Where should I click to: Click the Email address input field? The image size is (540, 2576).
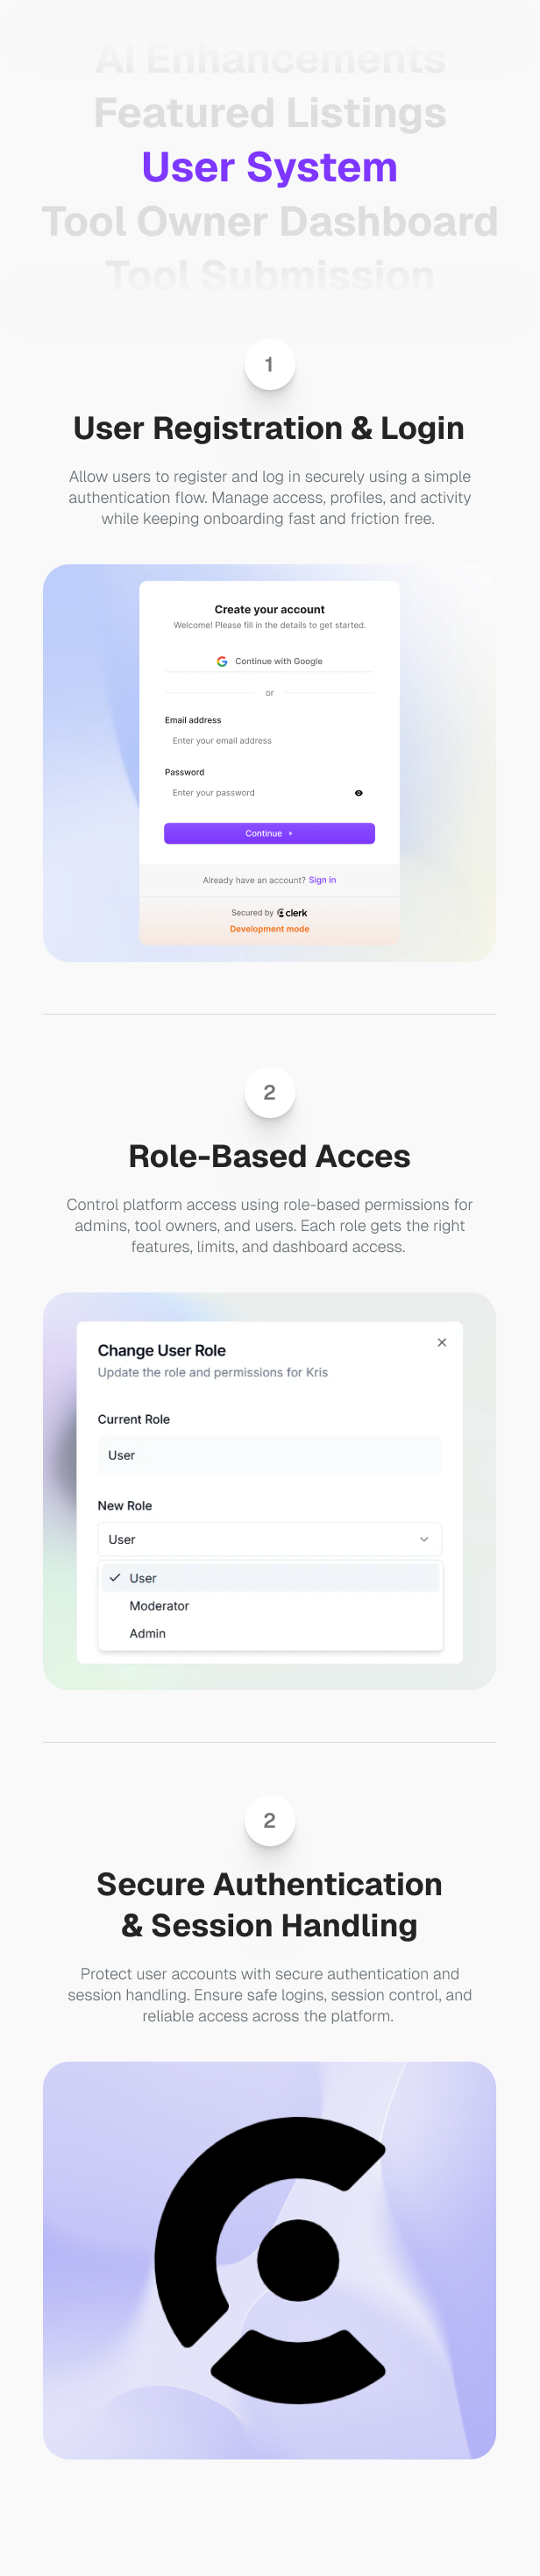269,741
